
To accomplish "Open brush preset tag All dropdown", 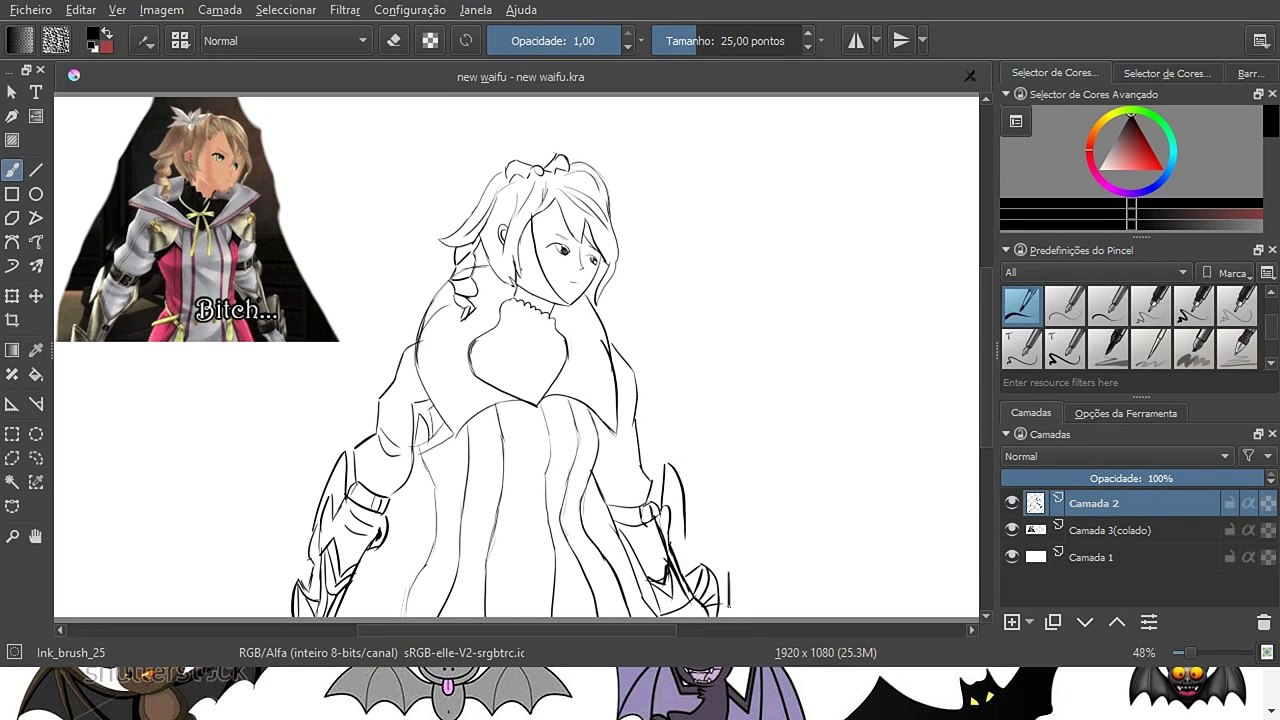I will (1096, 272).
